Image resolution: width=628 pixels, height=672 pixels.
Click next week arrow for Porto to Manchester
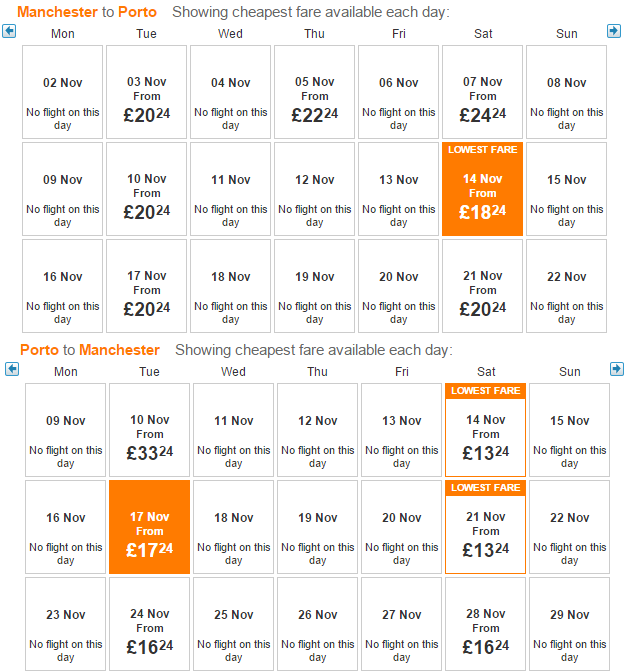pos(617,369)
